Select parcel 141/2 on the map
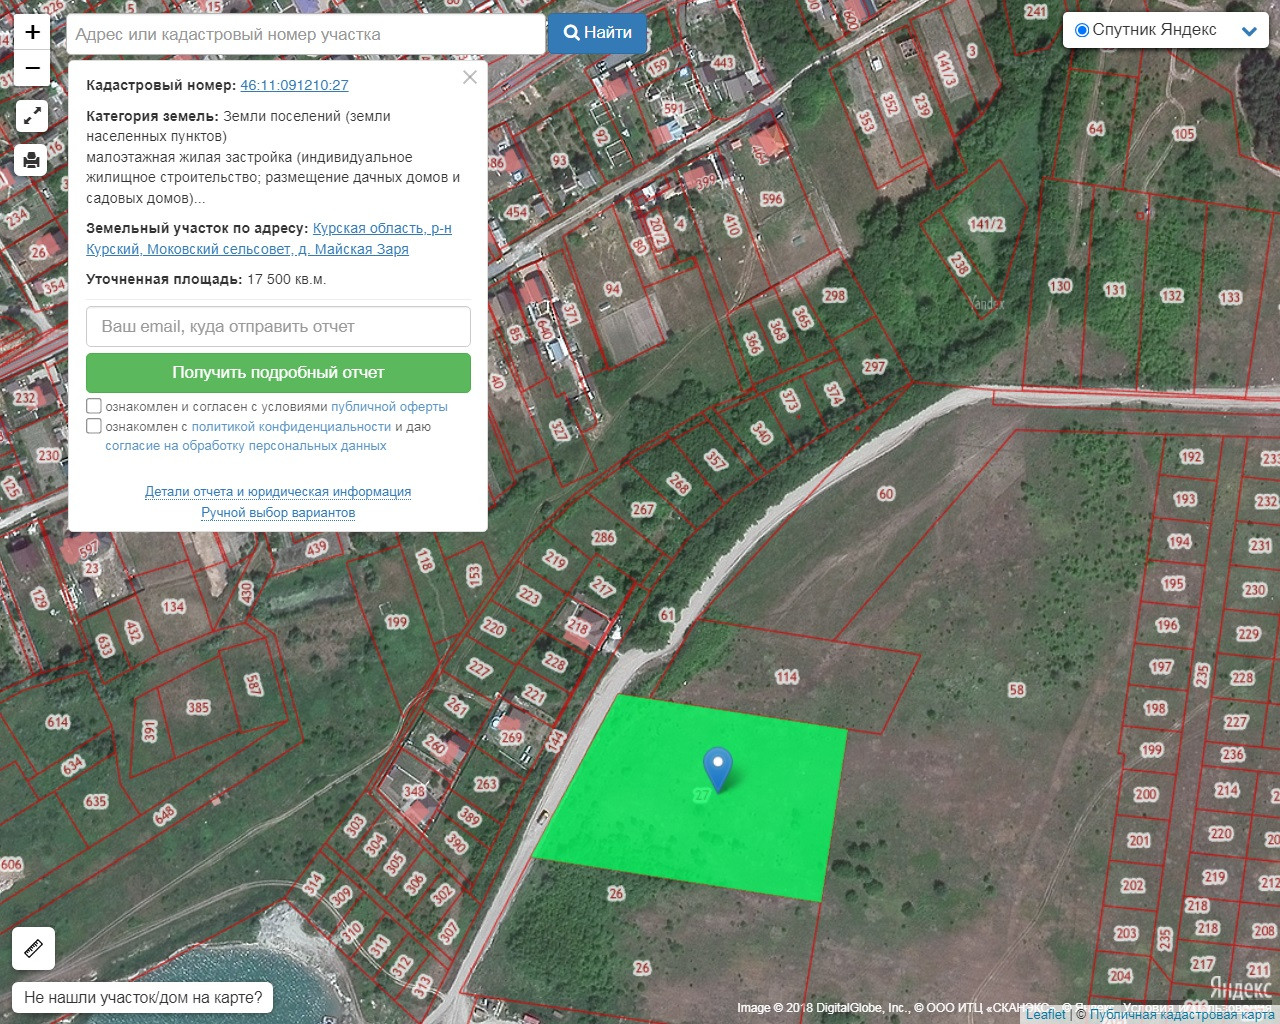The width and height of the screenshot is (1280, 1024). point(986,224)
